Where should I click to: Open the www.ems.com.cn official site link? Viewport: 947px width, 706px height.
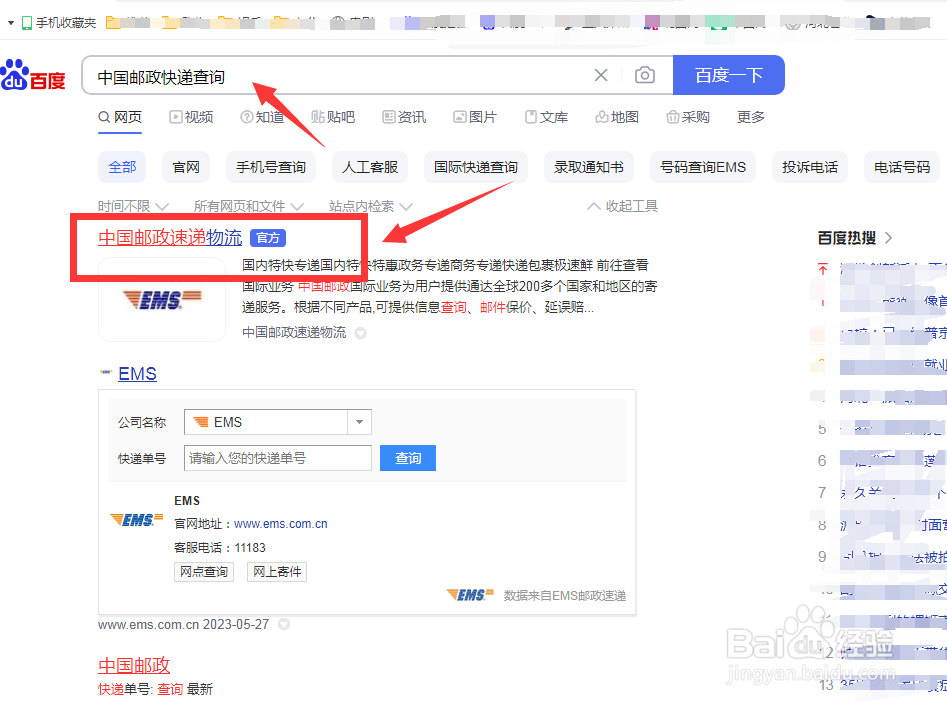point(281,524)
